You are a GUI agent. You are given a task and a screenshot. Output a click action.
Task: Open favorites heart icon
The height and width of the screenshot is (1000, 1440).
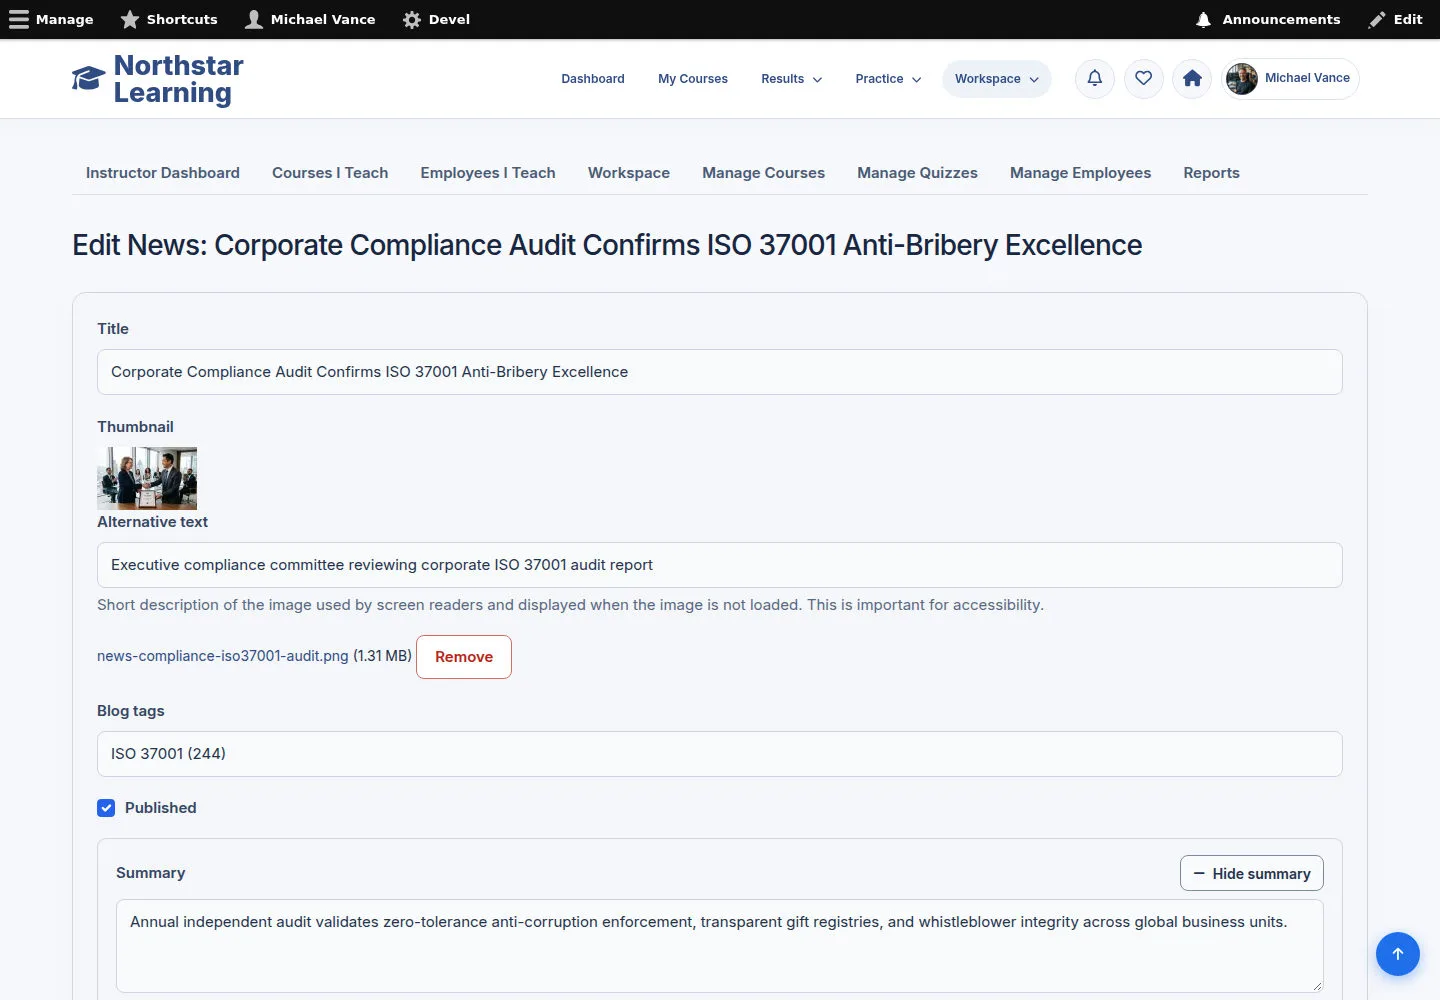click(1144, 79)
